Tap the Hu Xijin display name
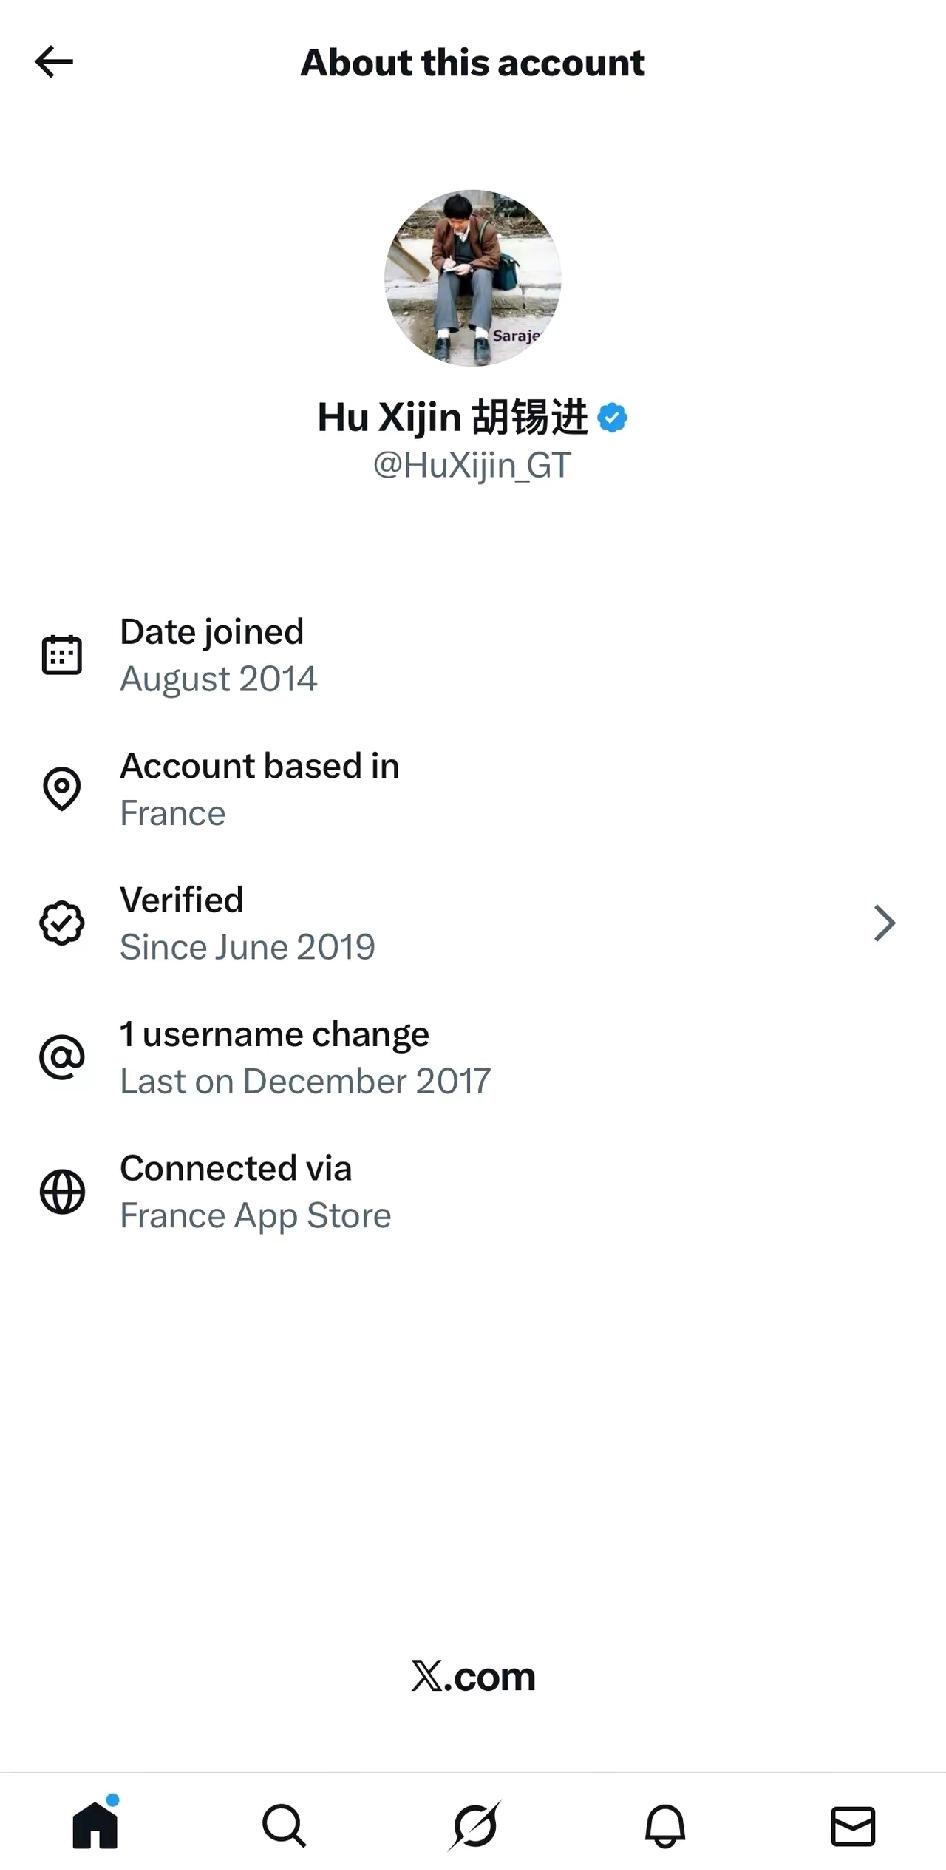 coord(452,418)
